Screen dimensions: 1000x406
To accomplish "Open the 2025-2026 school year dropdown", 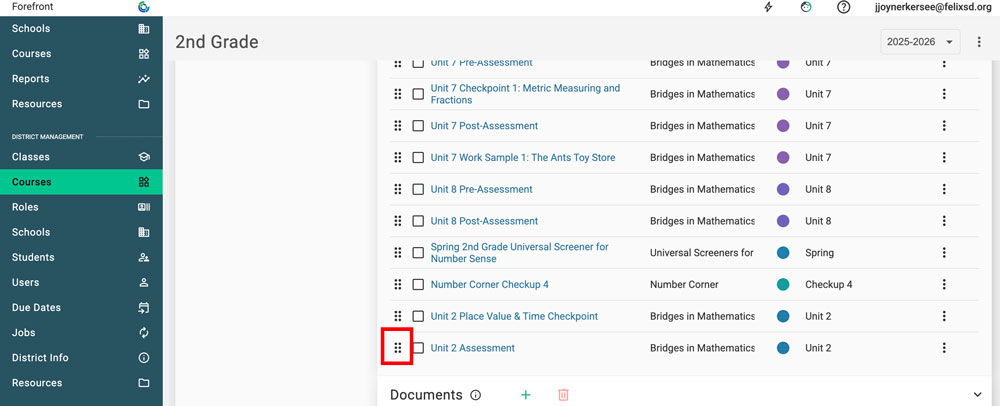I will click(x=919, y=41).
